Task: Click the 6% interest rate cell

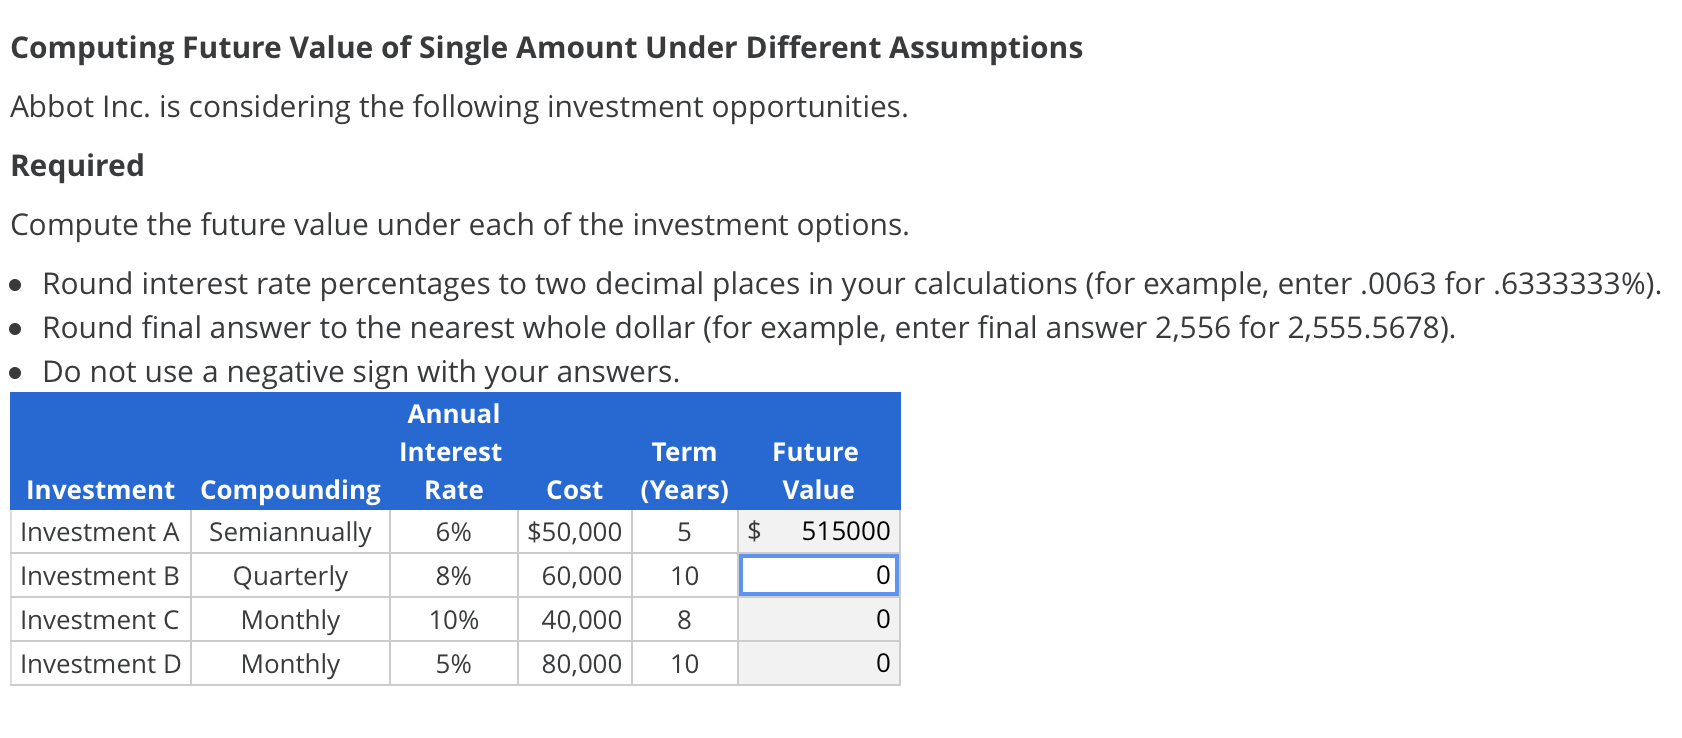Action: (x=452, y=531)
